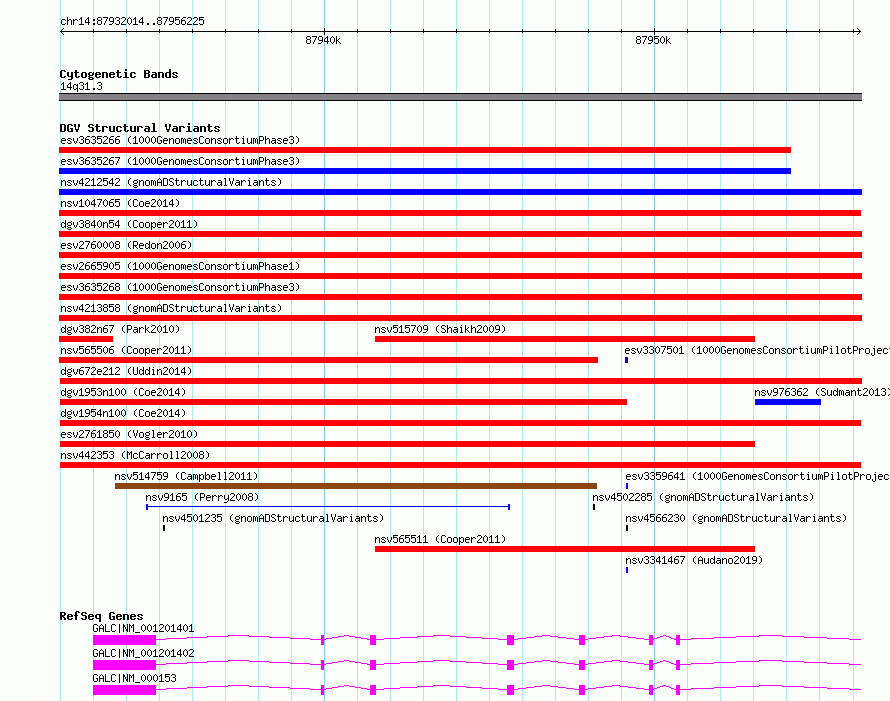Click the blue nsv3341467 (Audano2019) marker

[x=627, y=570]
